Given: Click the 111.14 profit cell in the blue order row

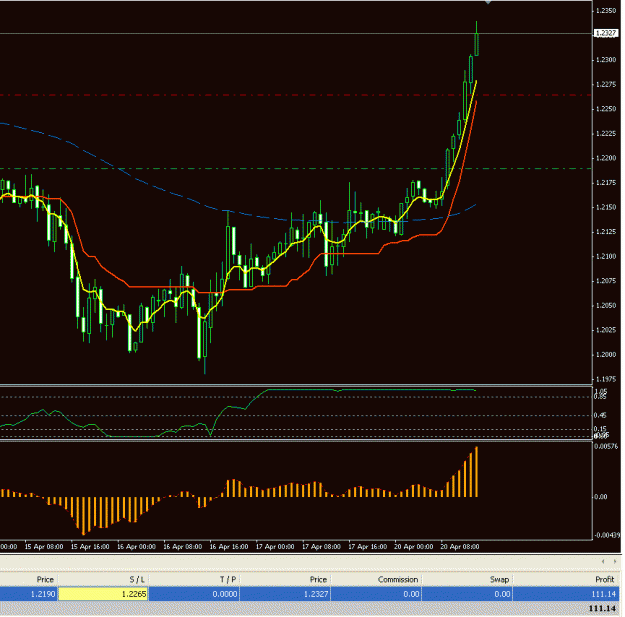Looking at the screenshot, I should 567,594.
